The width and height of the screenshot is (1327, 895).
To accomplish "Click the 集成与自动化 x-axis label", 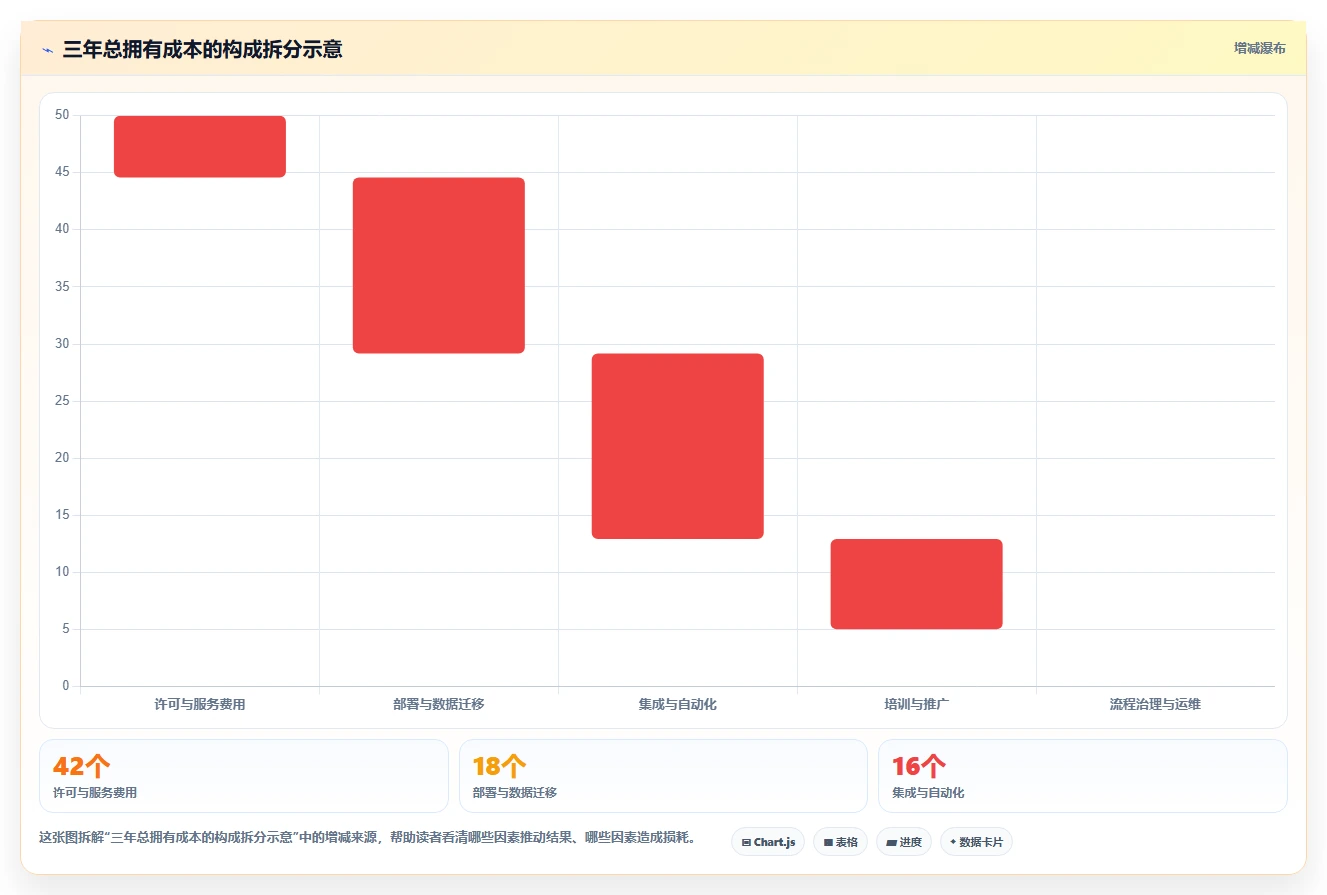I will coord(678,704).
